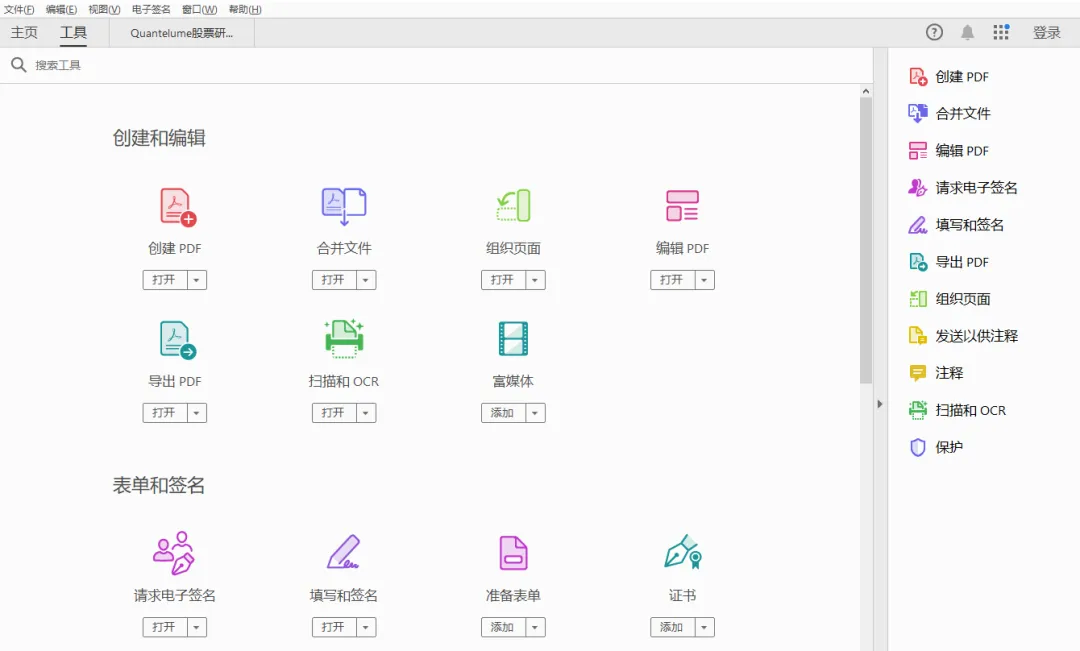The width and height of the screenshot is (1080, 651).
Task: Open 组织页面 from right sidebar
Action: [x=949, y=299]
